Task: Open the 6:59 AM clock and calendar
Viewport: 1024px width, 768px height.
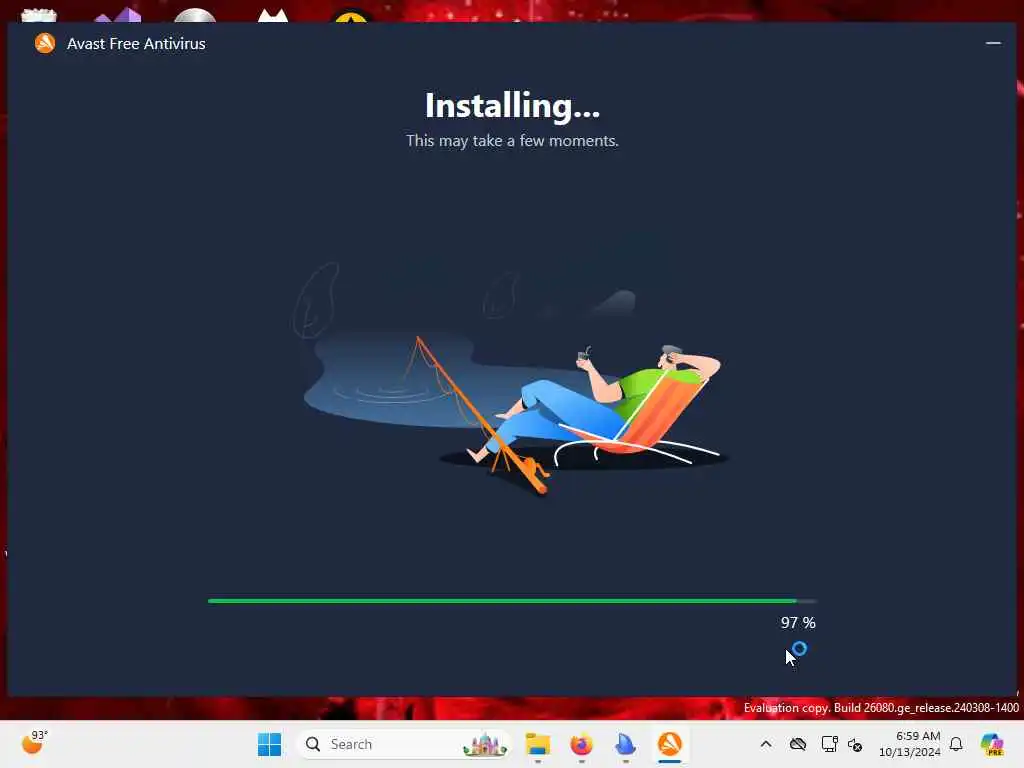Action: pyautogui.click(x=910, y=744)
